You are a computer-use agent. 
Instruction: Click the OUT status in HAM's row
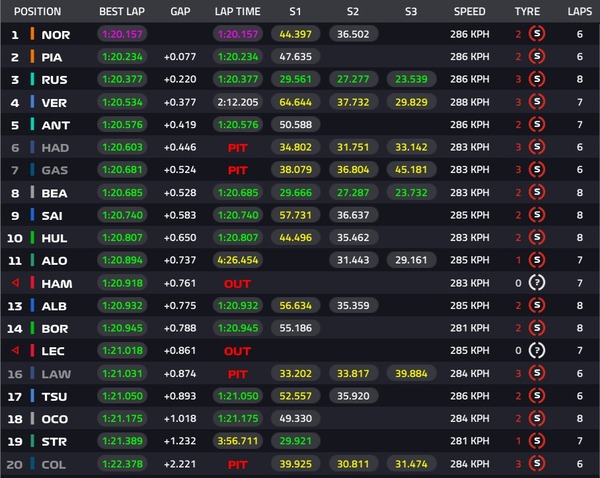[237, 284]
